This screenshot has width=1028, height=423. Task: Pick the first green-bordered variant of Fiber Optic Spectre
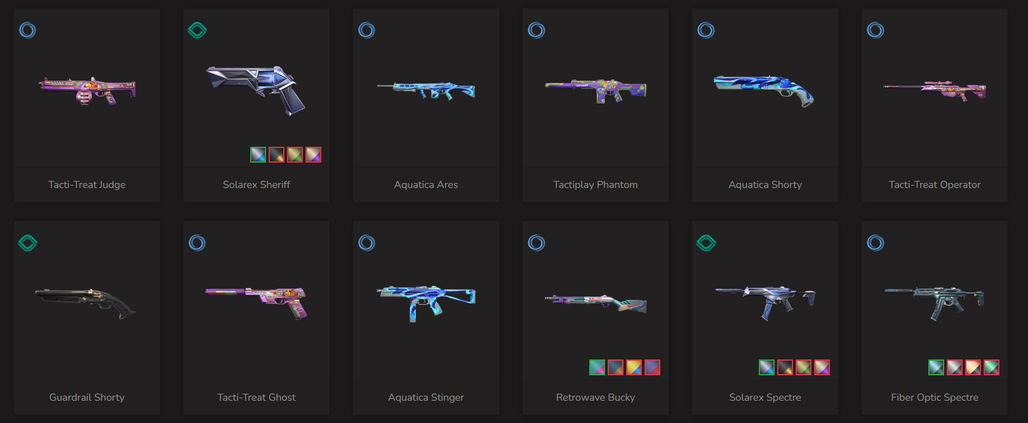coord(937,367)
